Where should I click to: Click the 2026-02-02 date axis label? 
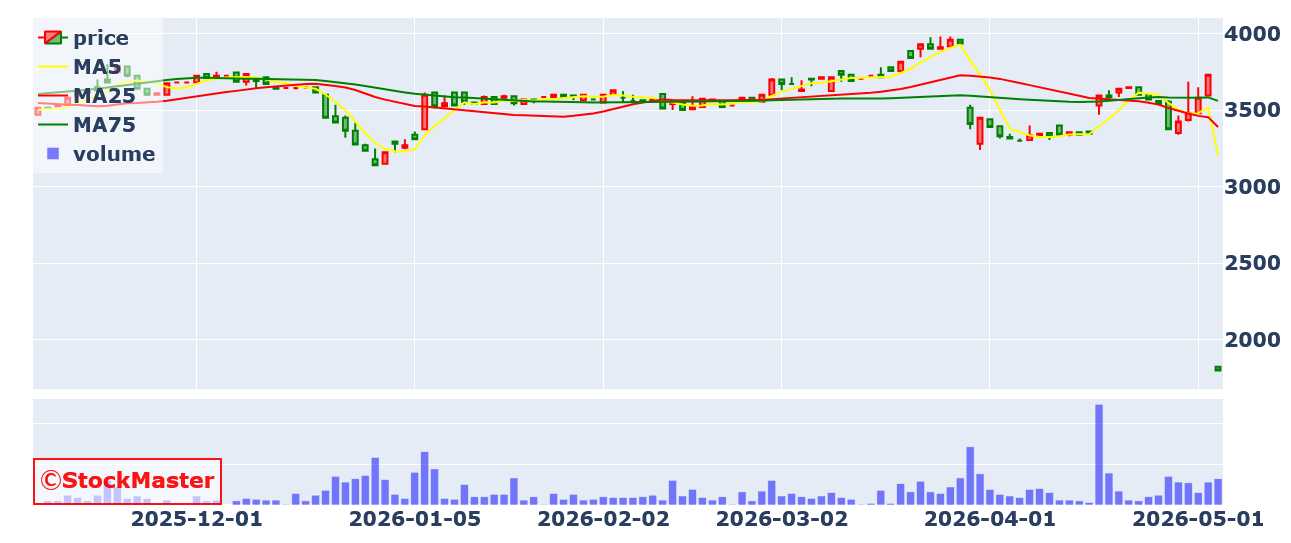[603, 519]
